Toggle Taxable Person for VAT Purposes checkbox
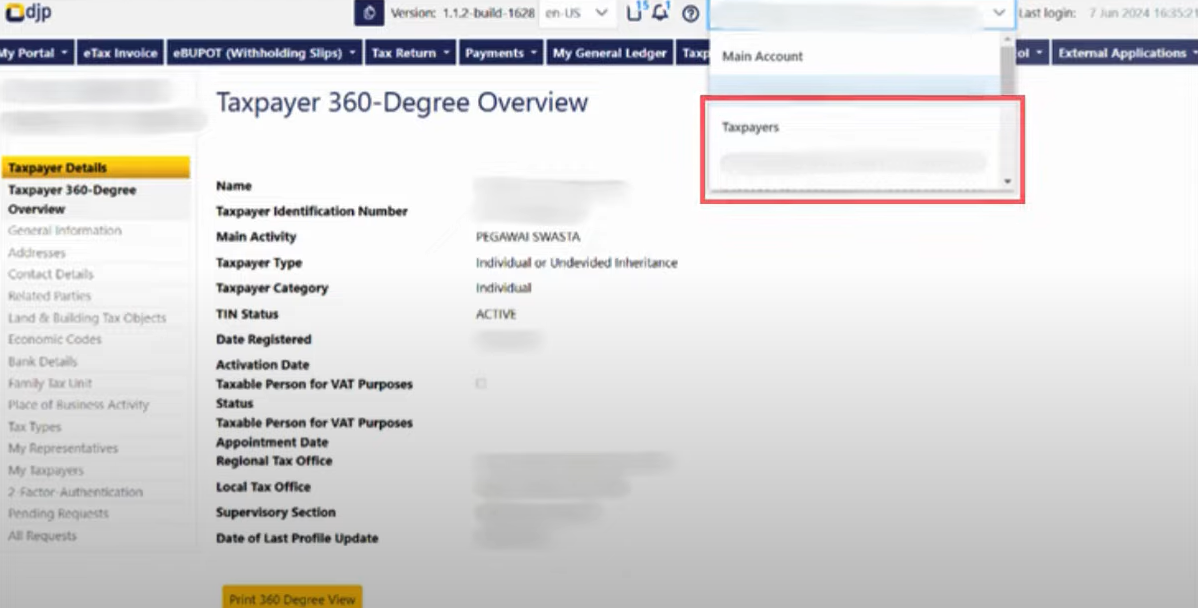 [481, 383]
